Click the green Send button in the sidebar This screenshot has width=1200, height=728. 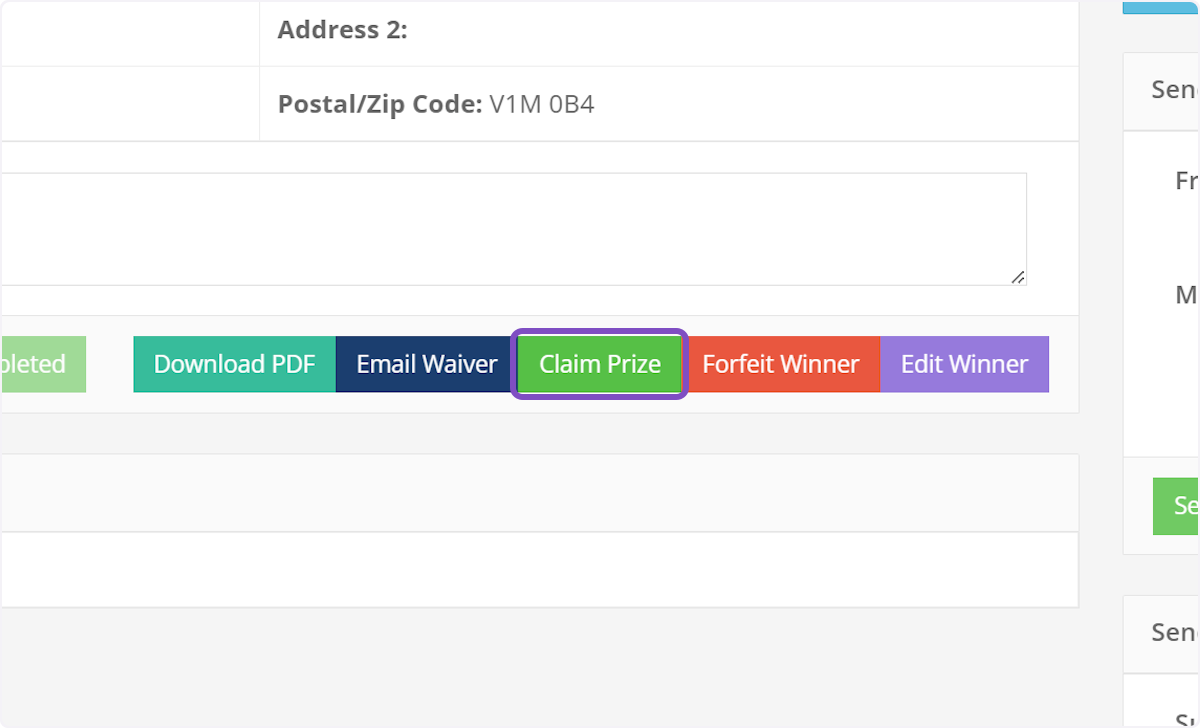point(1182,506)
